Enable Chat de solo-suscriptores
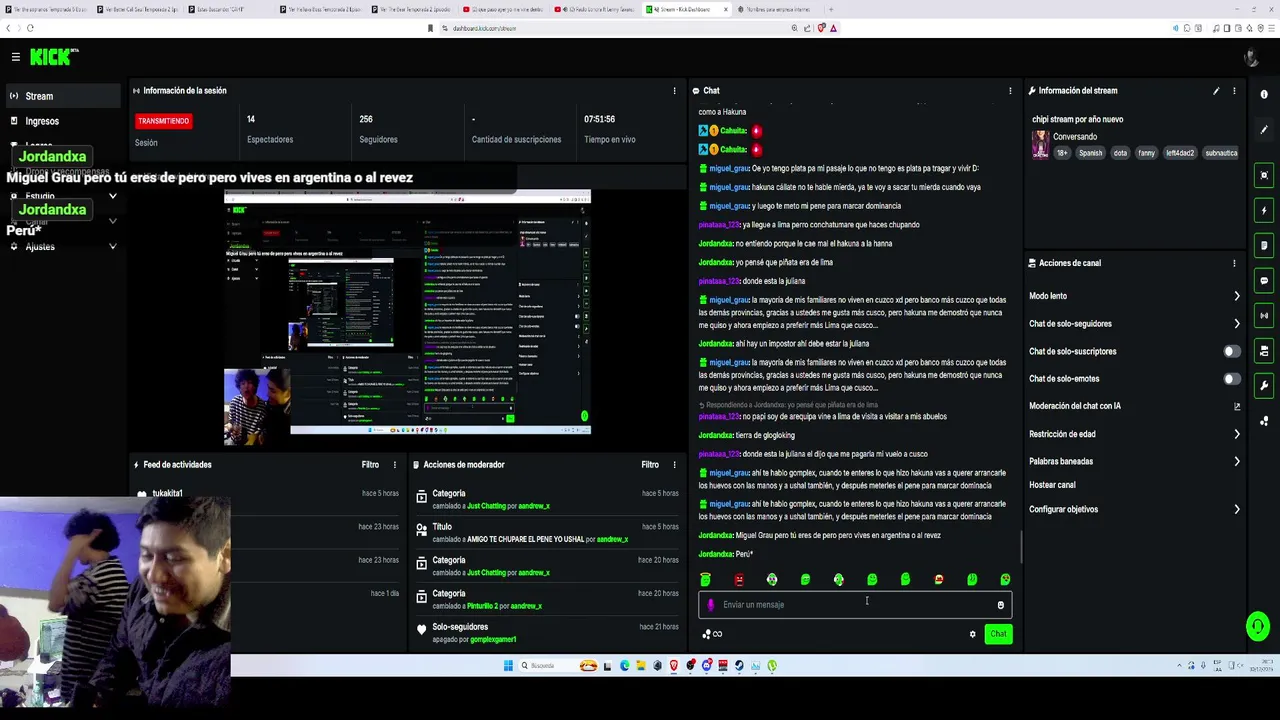This screenshot has height=720, width=1280. tap(1232, 351)
